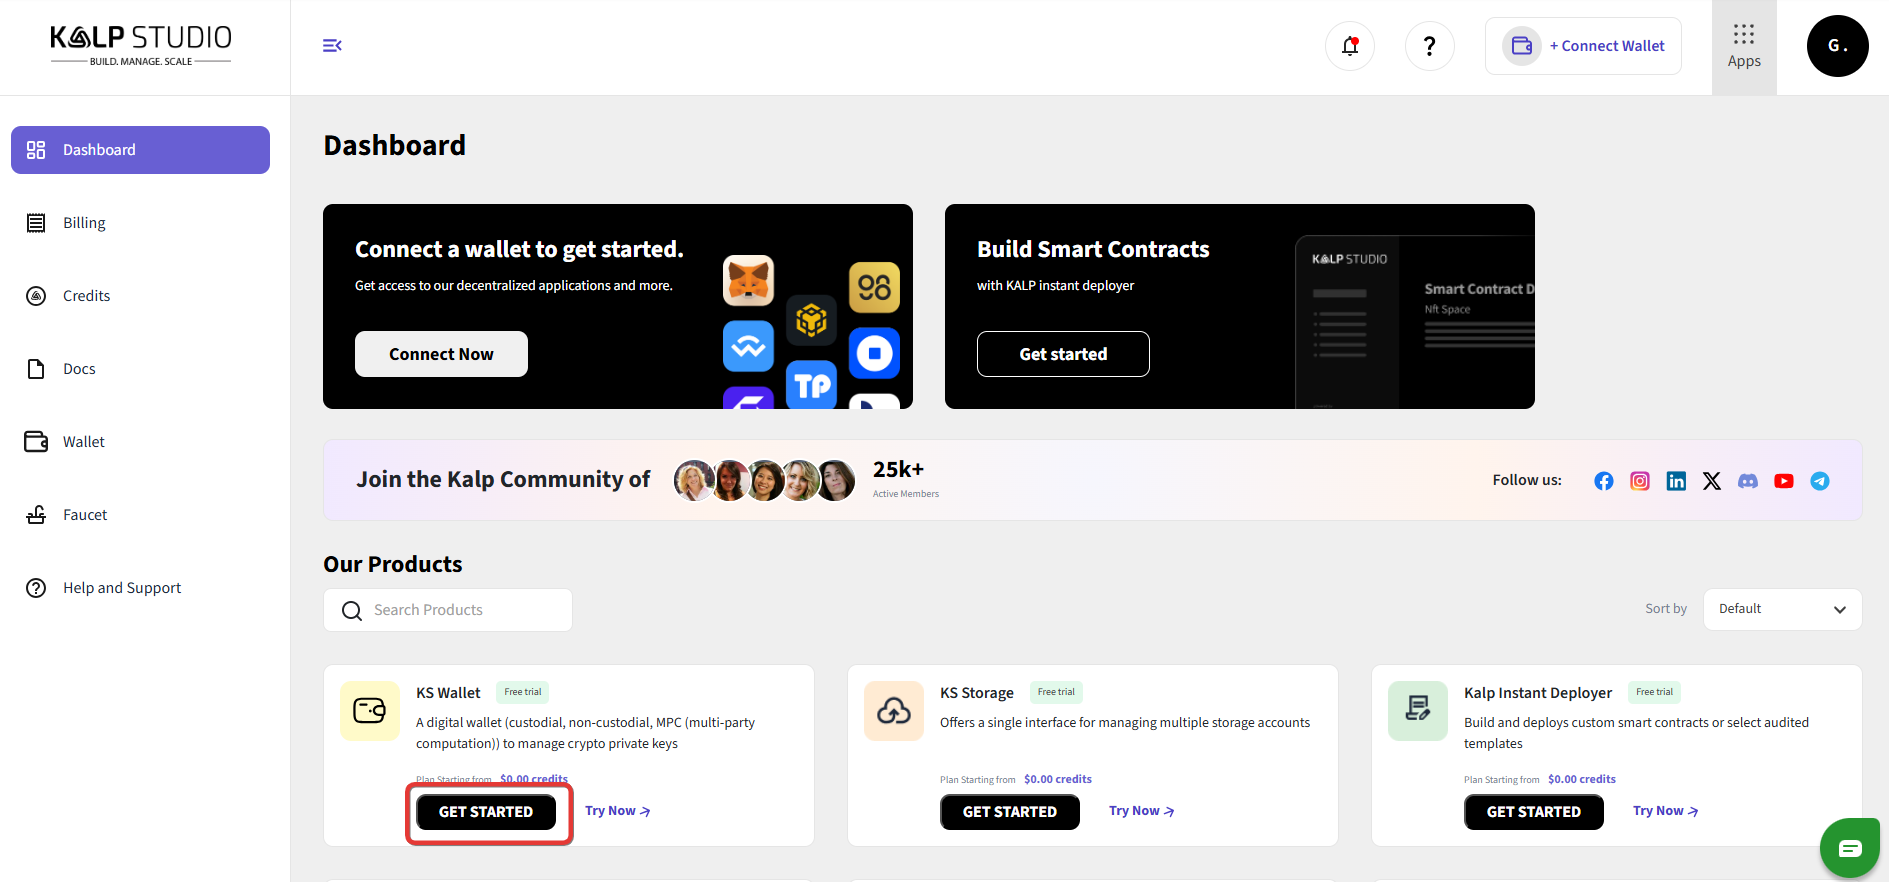Screen dimensions: 1889x882
Task: Open the Telegram channel icon
Action: 1819,481
